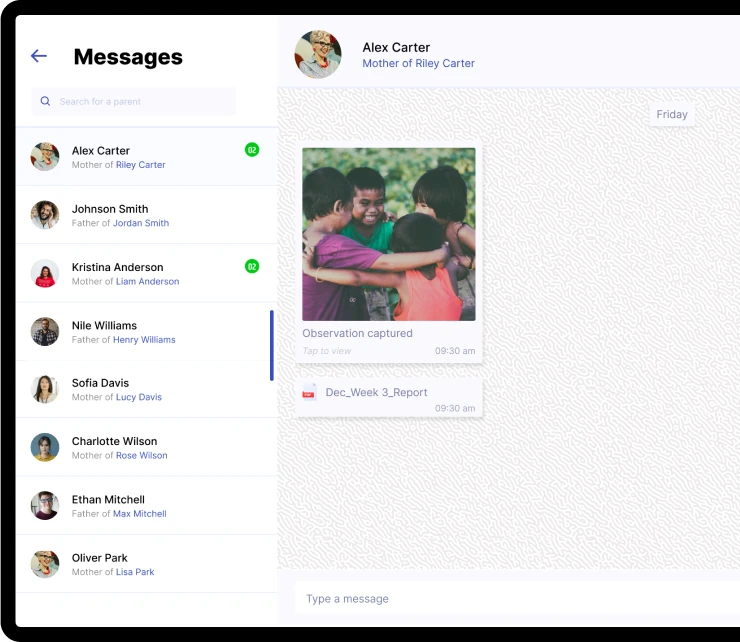Click the Jordan Smith child link

click(x=141, y=224)
